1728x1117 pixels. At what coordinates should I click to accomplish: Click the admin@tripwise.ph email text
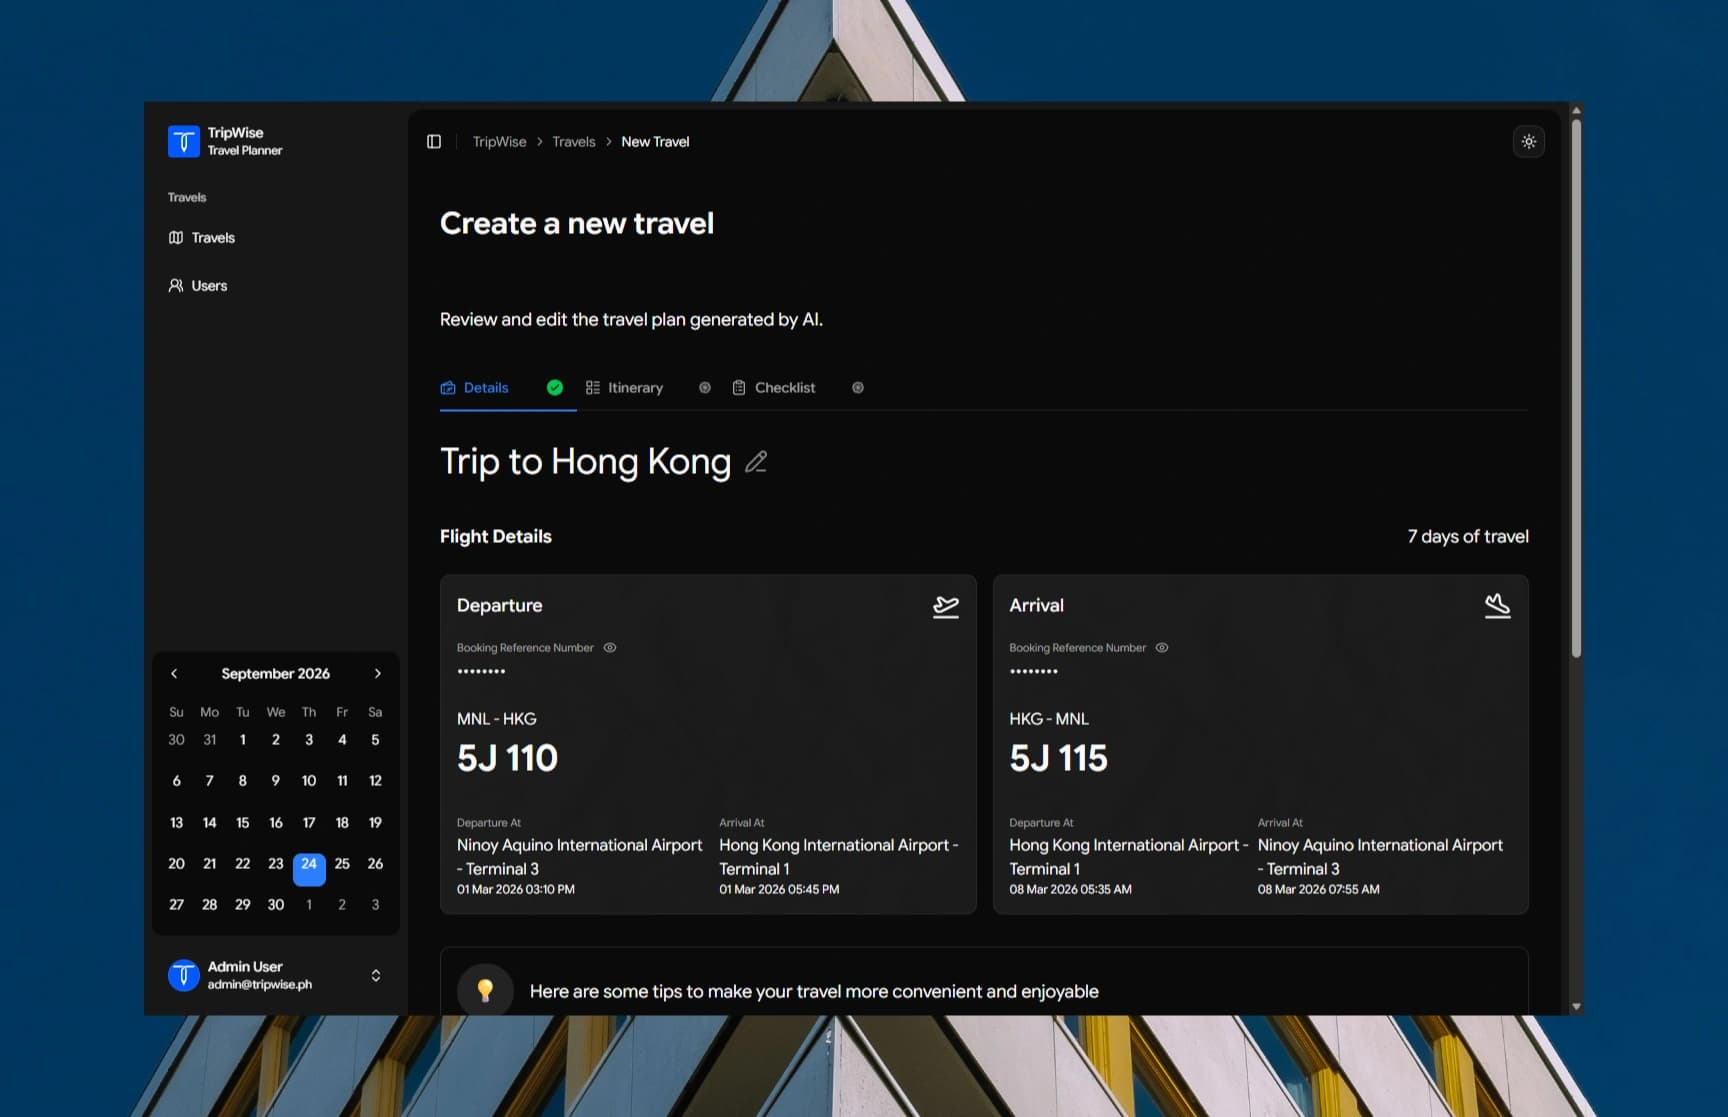[x=260, y=985]
